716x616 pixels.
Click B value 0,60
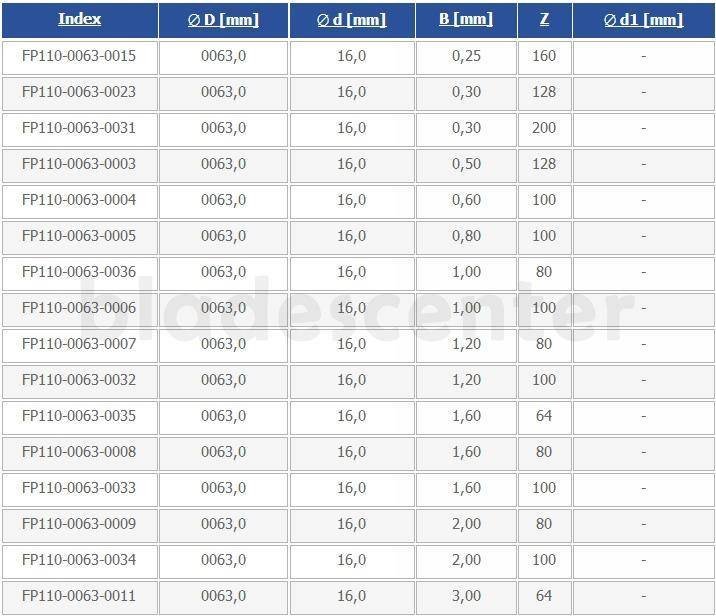click(466, 200)
